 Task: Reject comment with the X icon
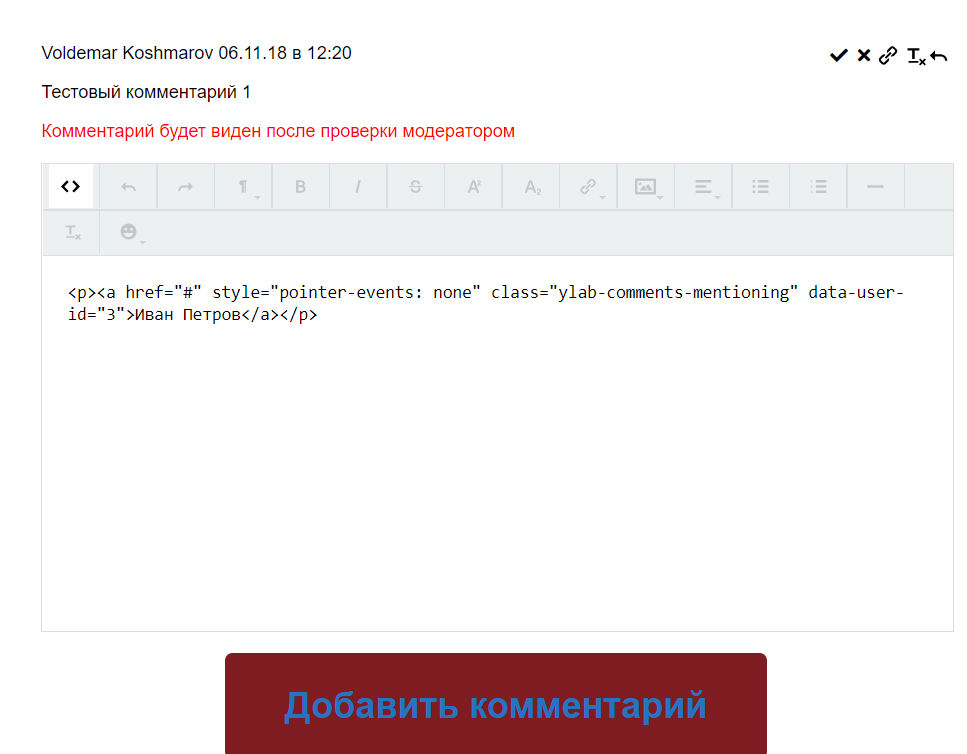pyautogui.click(x=864, y=56)
